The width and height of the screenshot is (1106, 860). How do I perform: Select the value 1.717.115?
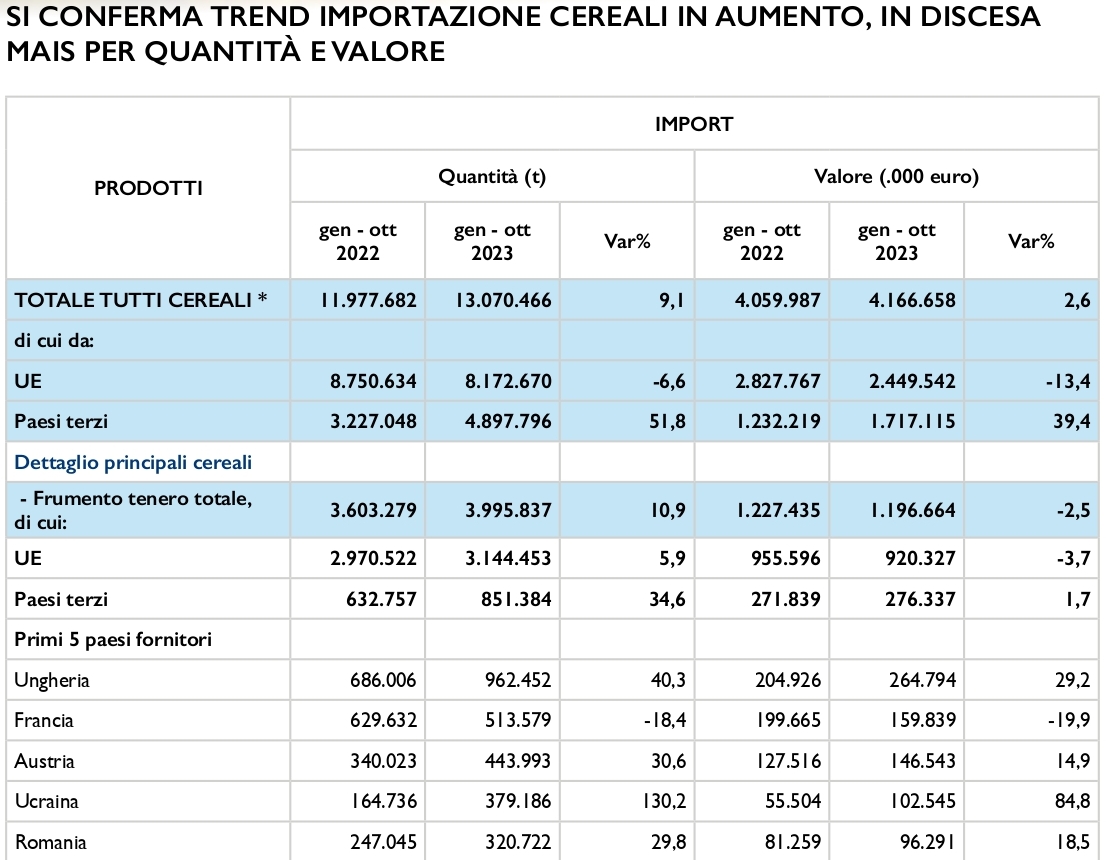click(912, 422)
